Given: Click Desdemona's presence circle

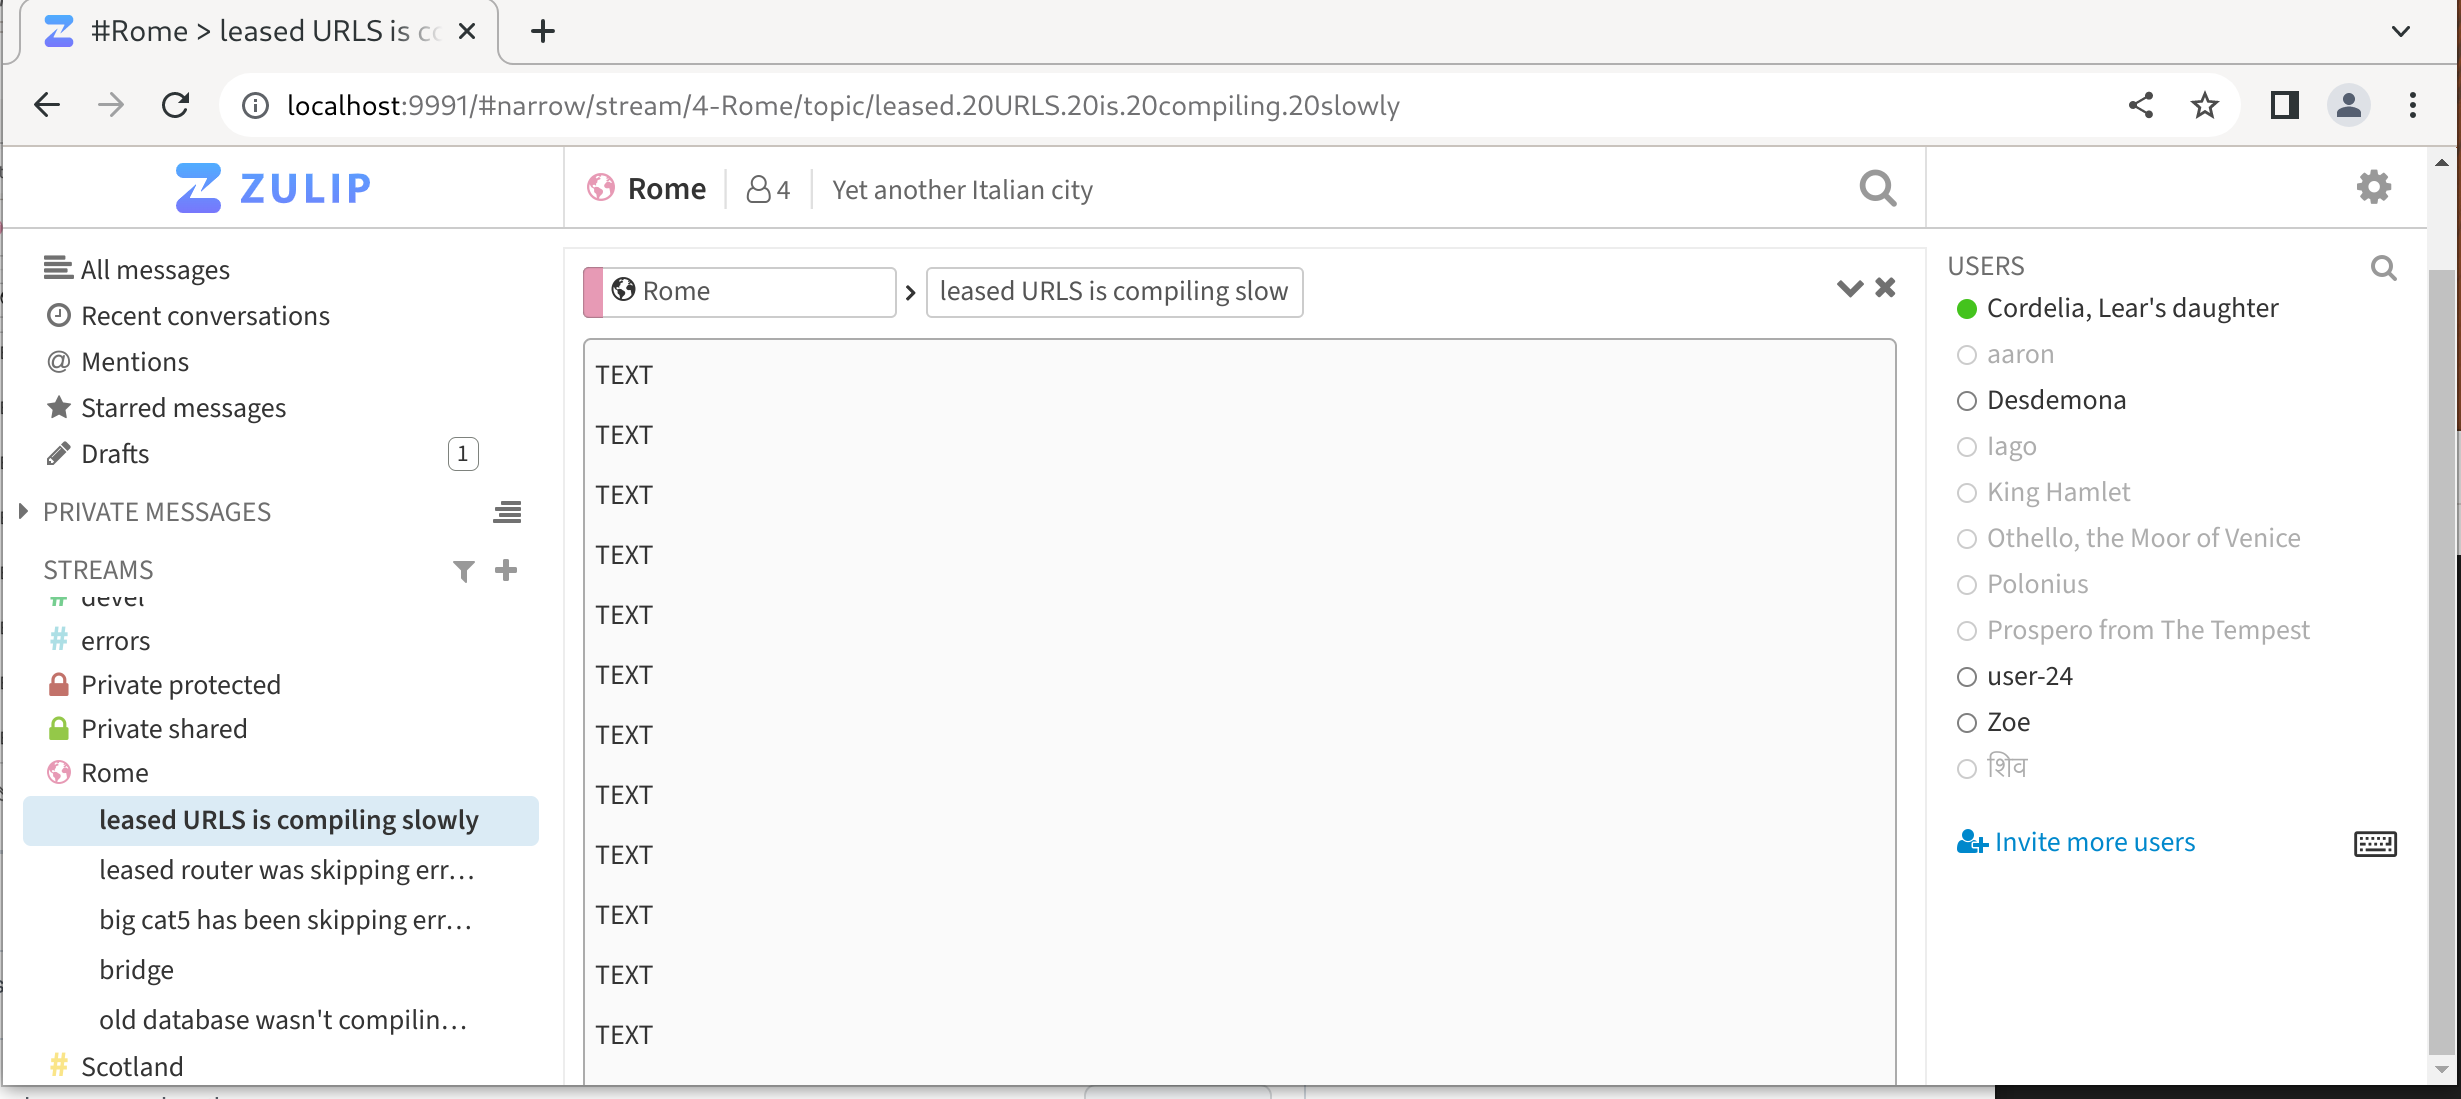Looking at the screenshot, I should tap(1967, 400).
